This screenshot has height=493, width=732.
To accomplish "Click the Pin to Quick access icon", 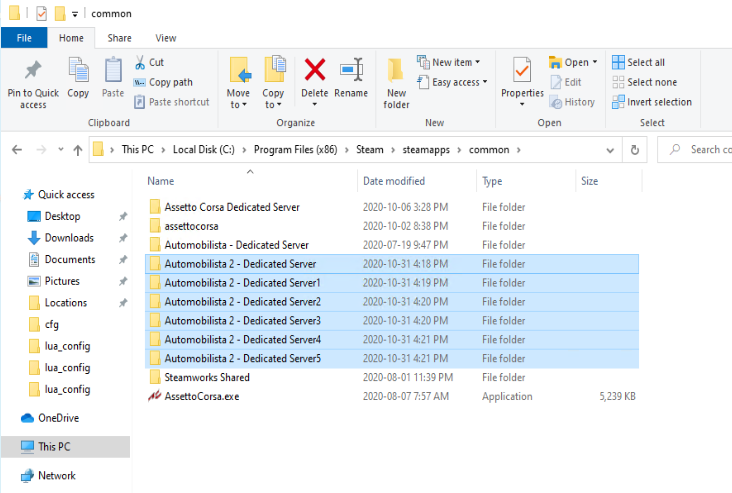I will click(33, 72).
